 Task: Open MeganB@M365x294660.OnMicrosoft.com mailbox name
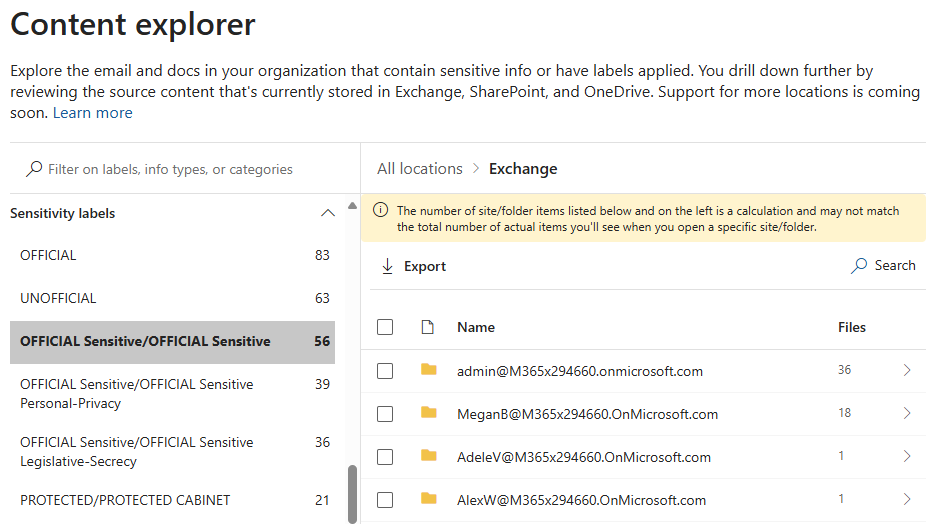point(587,414)
